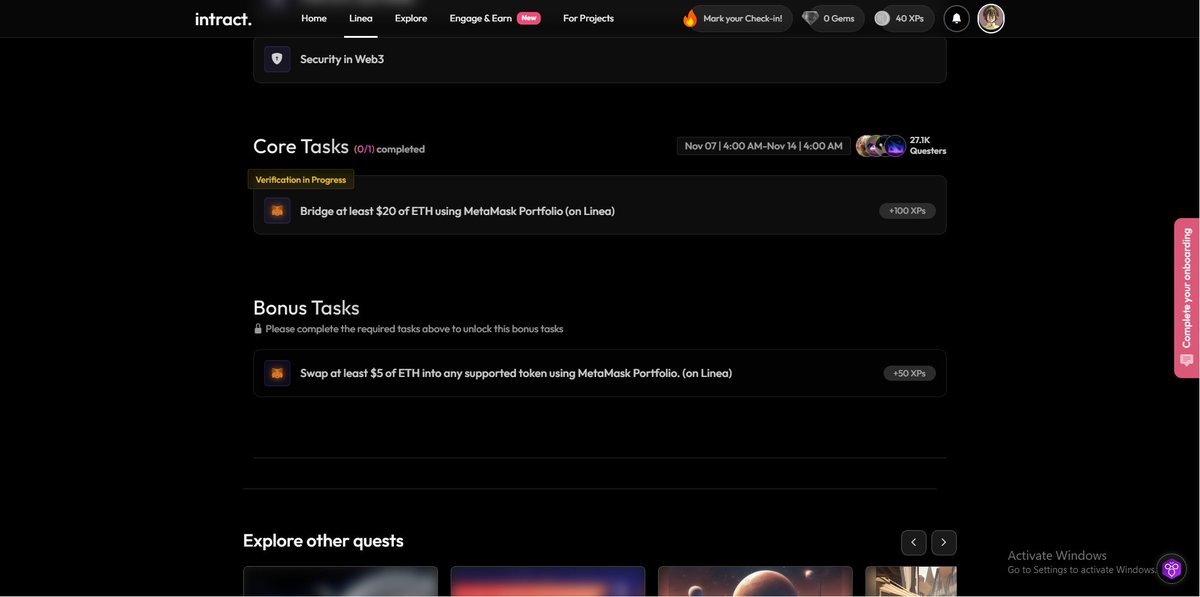Select the Linea nav tab
Image resolution: width=1200 pixels, height=597 pixels.
coord(361,18)
